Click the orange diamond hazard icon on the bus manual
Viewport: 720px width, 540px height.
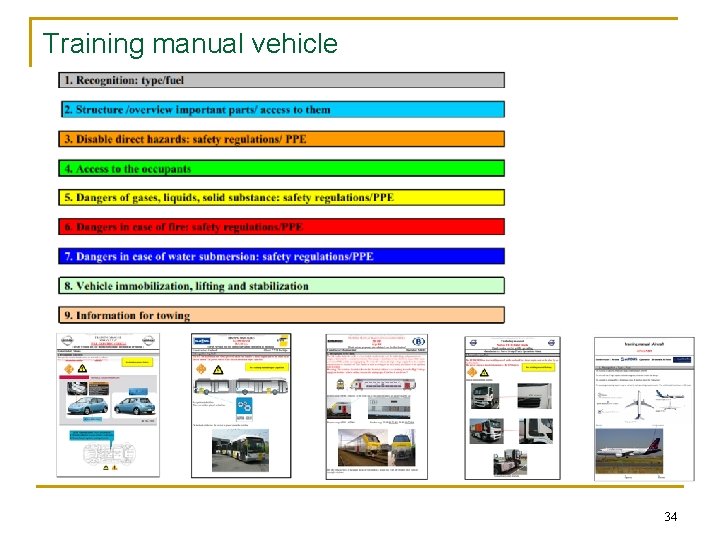point(201,369)
